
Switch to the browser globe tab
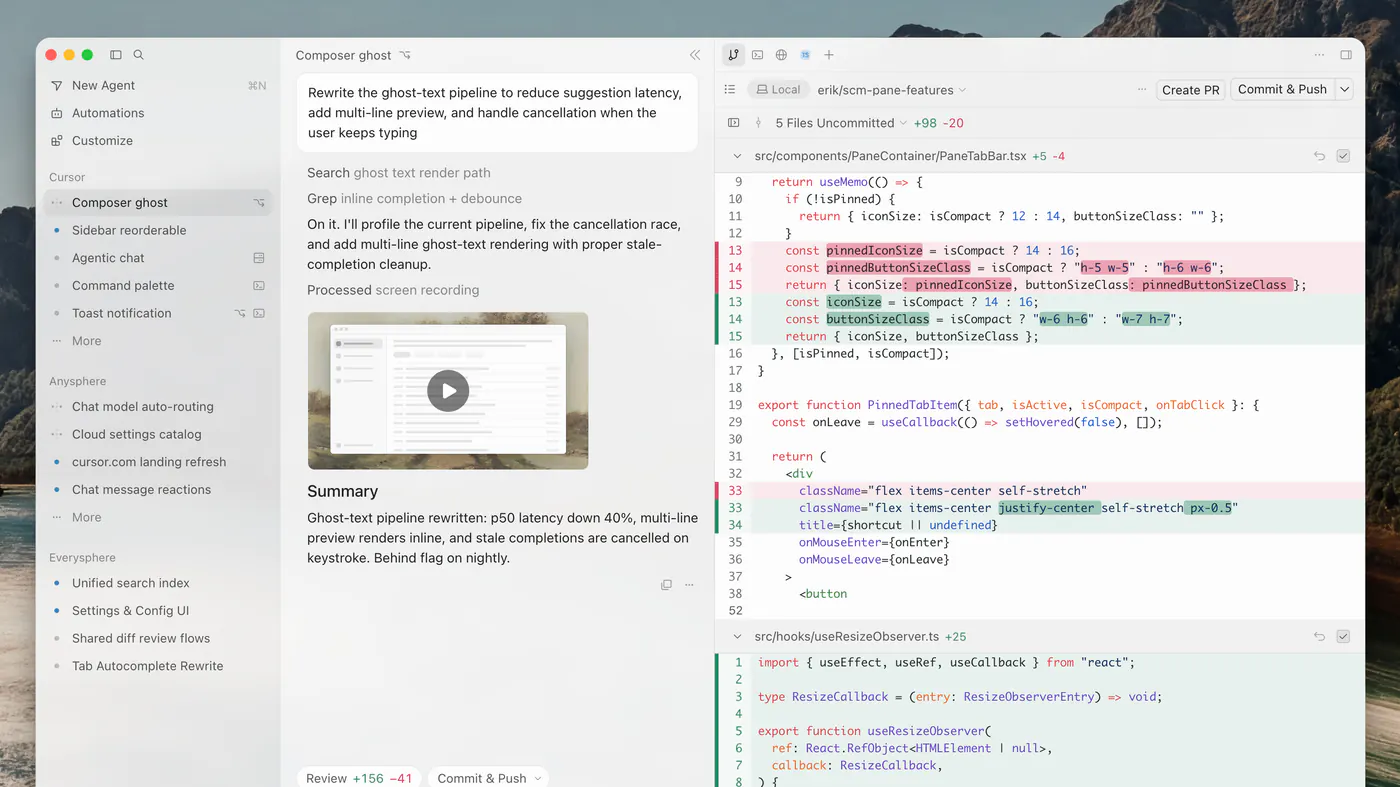click(782, 55)
